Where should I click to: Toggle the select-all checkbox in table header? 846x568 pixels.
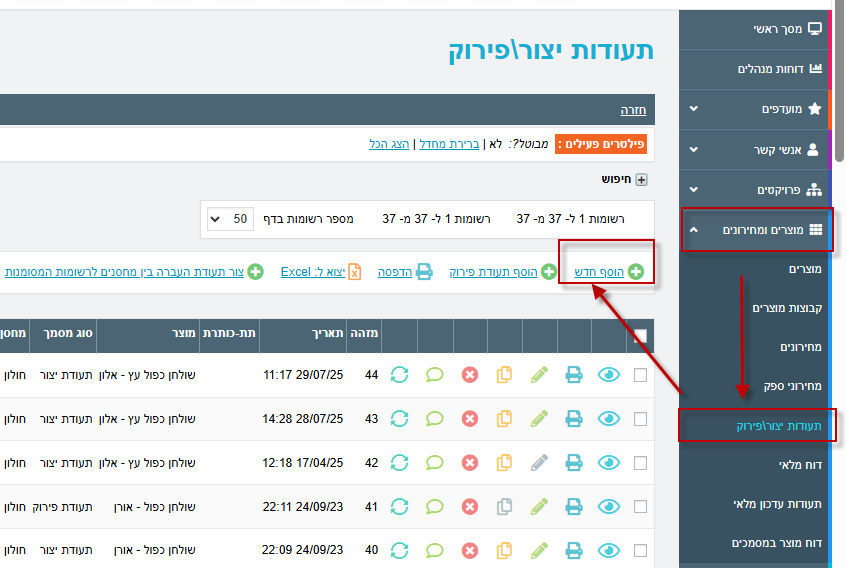[x=640, y=337]
